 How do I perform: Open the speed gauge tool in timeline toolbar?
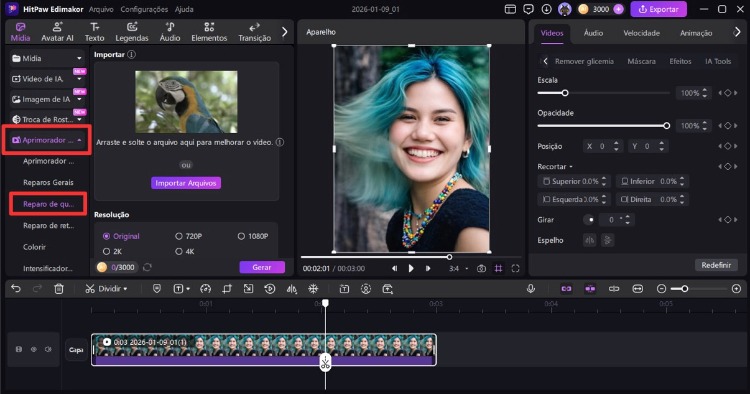click(206, 289)
